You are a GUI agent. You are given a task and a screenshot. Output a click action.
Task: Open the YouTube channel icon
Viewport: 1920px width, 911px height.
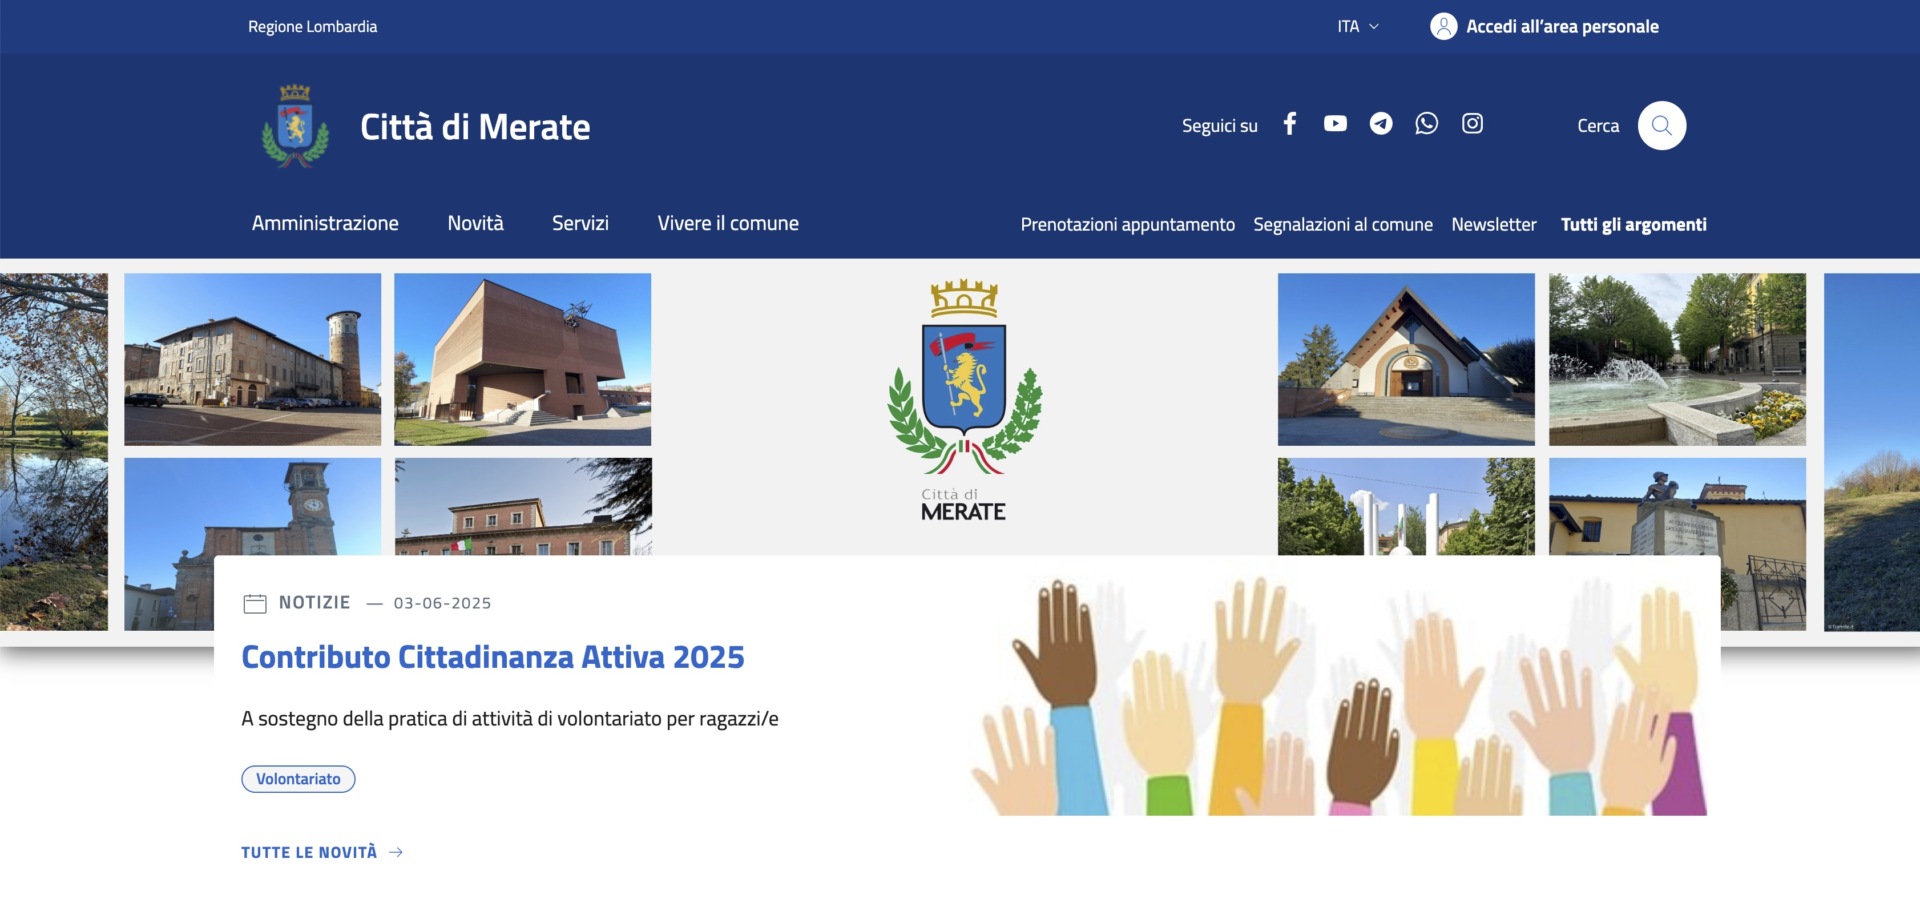pyautogui.click(x=1335, y=124)
